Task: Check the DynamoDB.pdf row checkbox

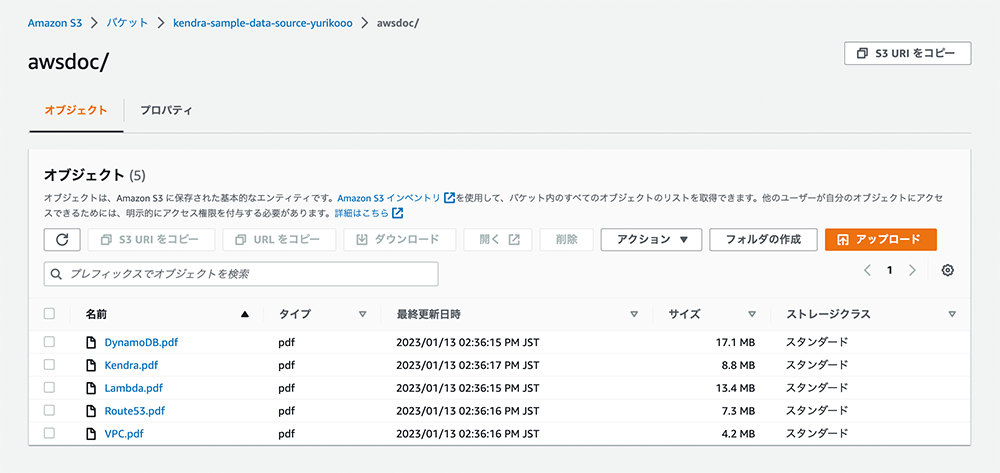Action: (49, 342)
